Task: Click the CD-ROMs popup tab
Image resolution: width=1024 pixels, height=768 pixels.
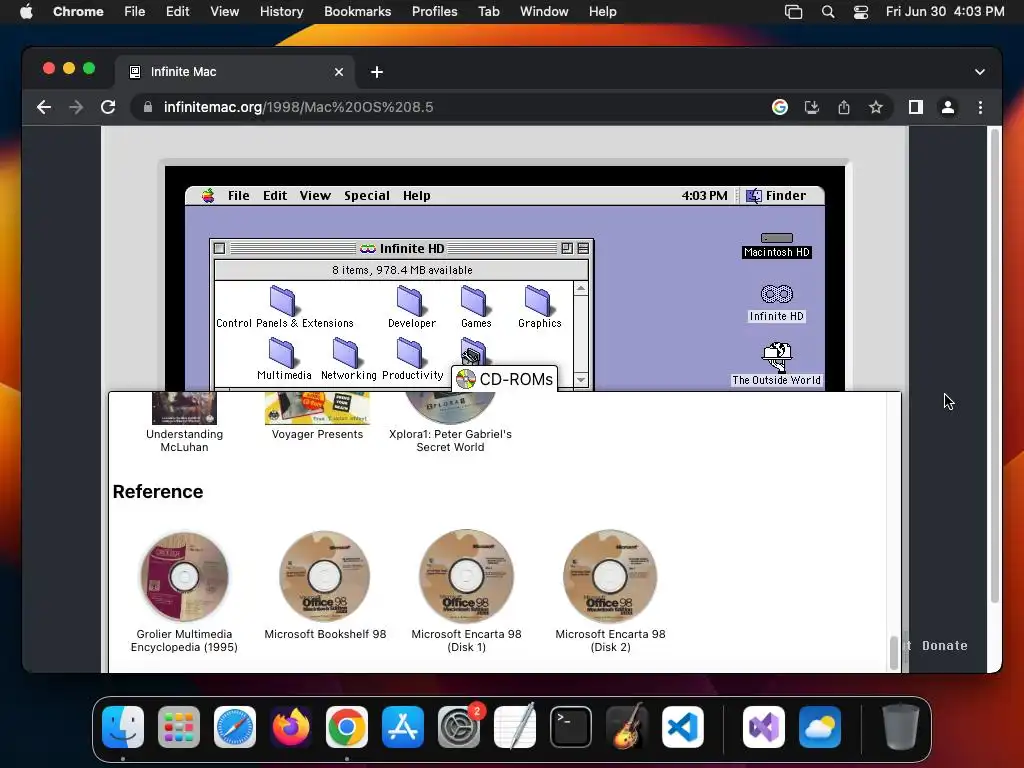Action: point(505,379)
